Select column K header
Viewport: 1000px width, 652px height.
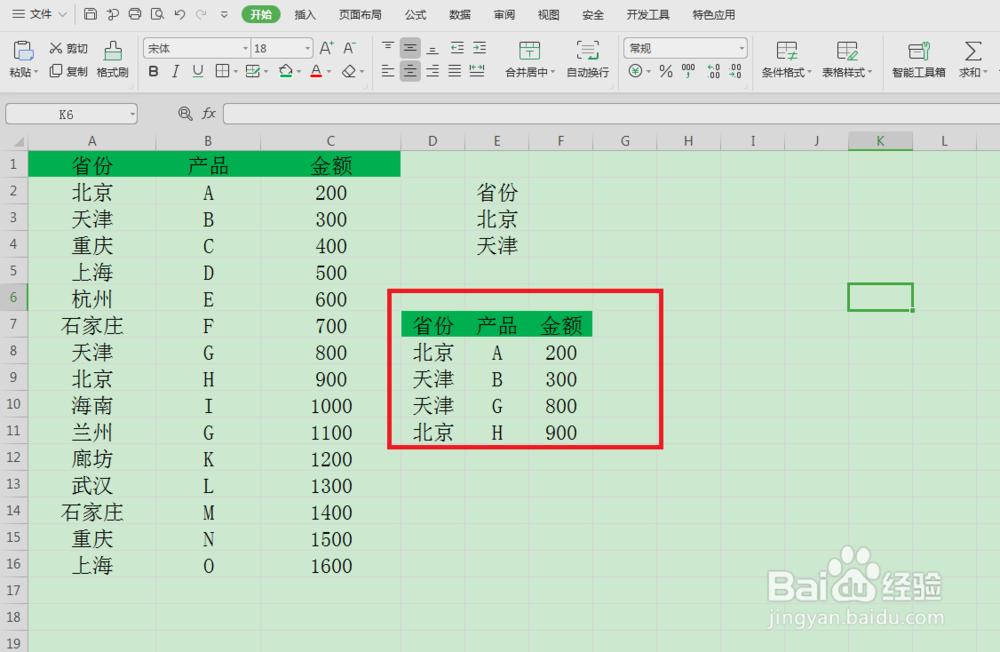coord(880,141)
